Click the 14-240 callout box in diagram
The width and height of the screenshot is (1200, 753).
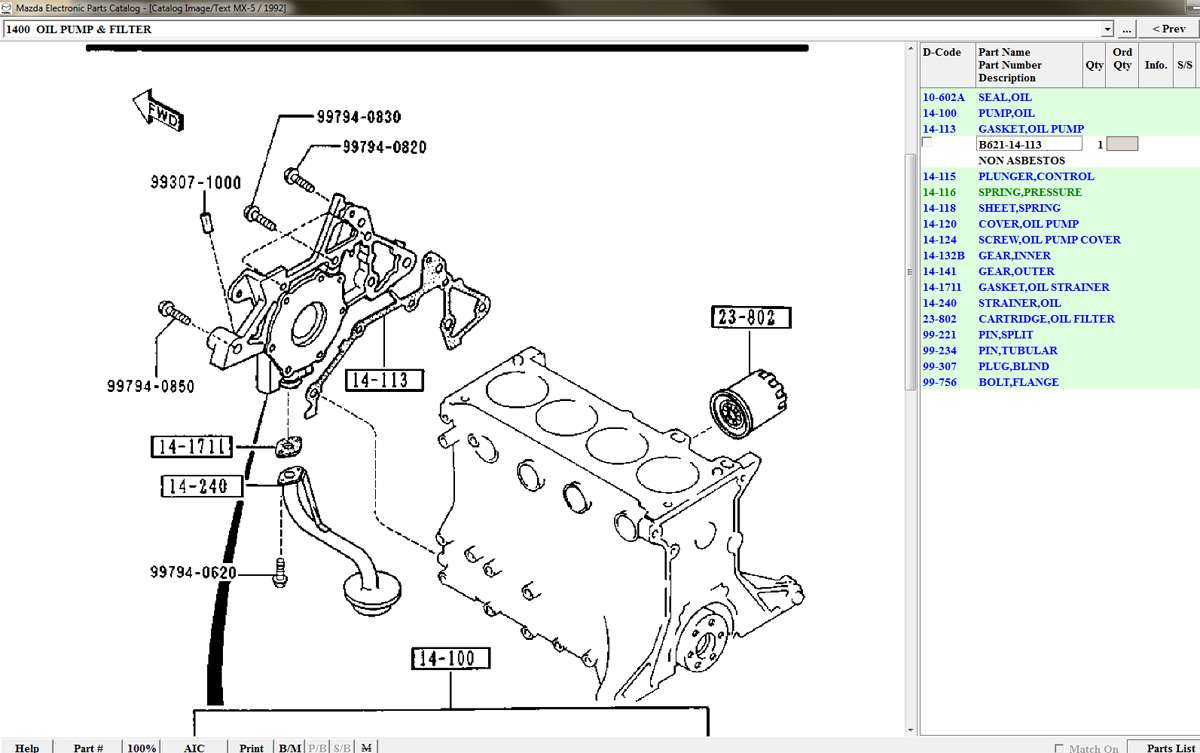pos(202,487)
